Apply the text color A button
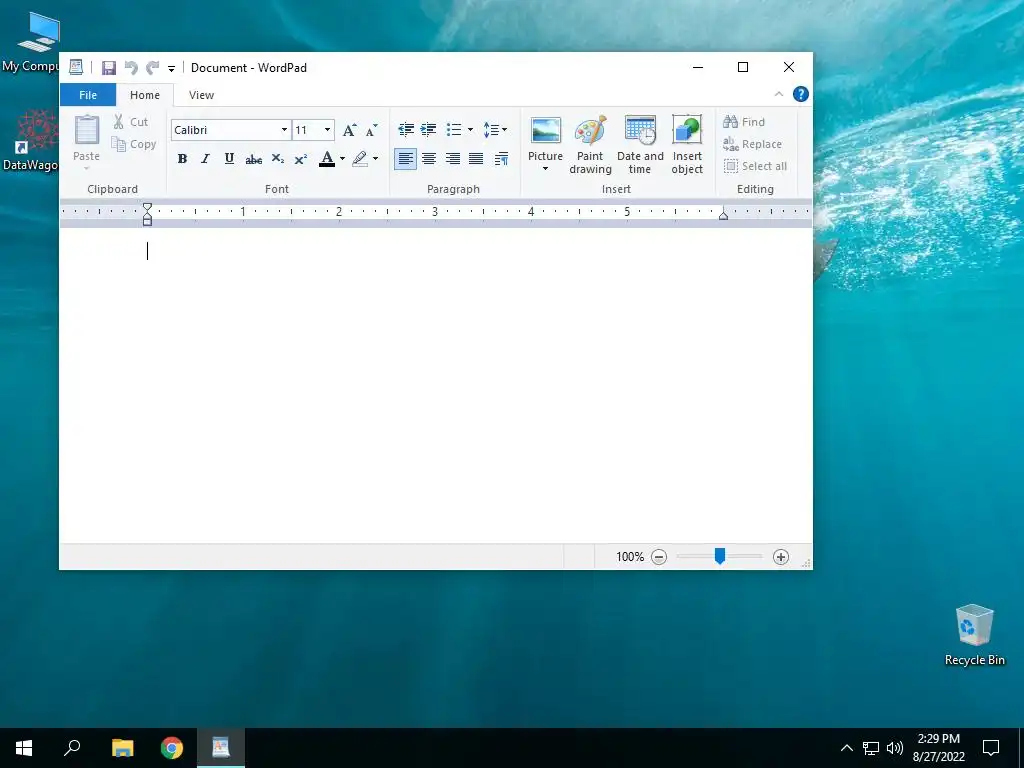The width and height of the screenshot is (1024, 768). (x=327, y=159)
